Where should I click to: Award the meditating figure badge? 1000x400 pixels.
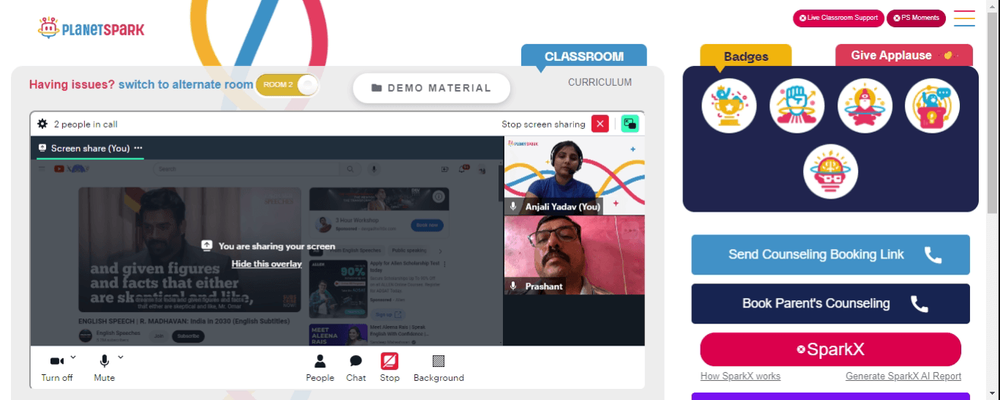865,106
